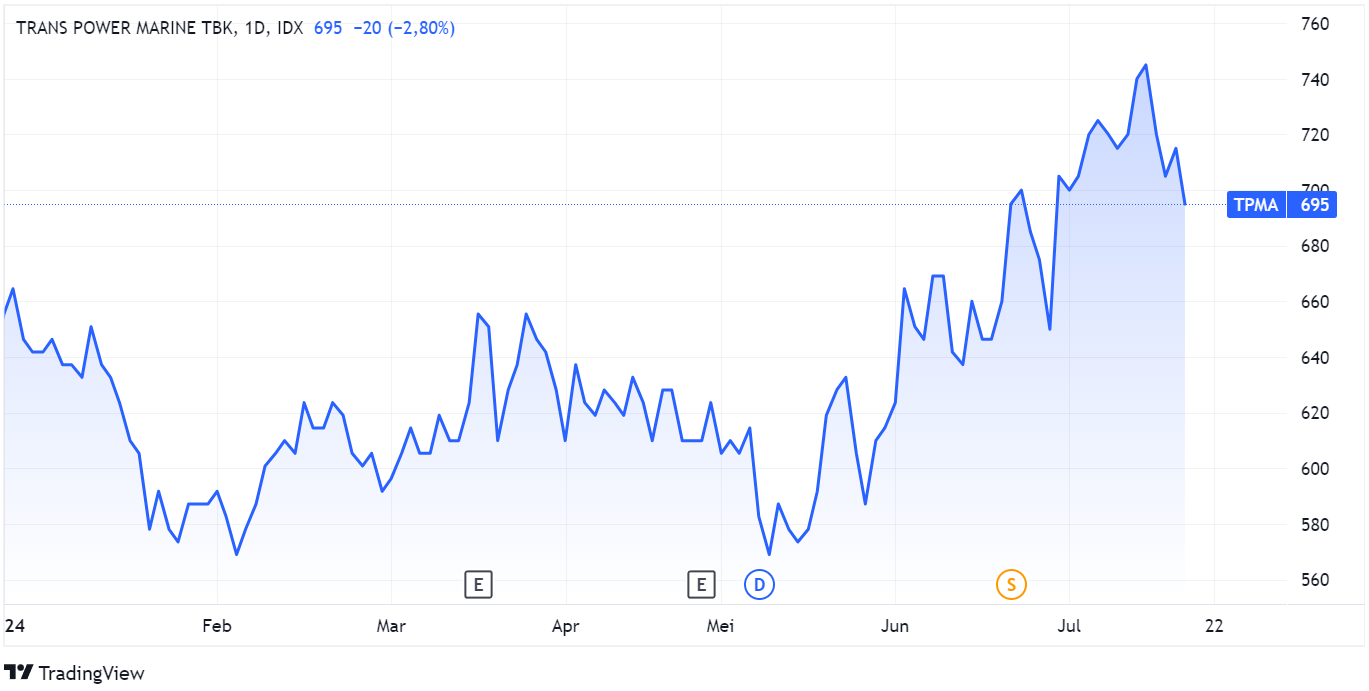This screenshot has width=1369, height=691.
Task: Click the 600 price axis label
Action: [x=1314, y=469]
